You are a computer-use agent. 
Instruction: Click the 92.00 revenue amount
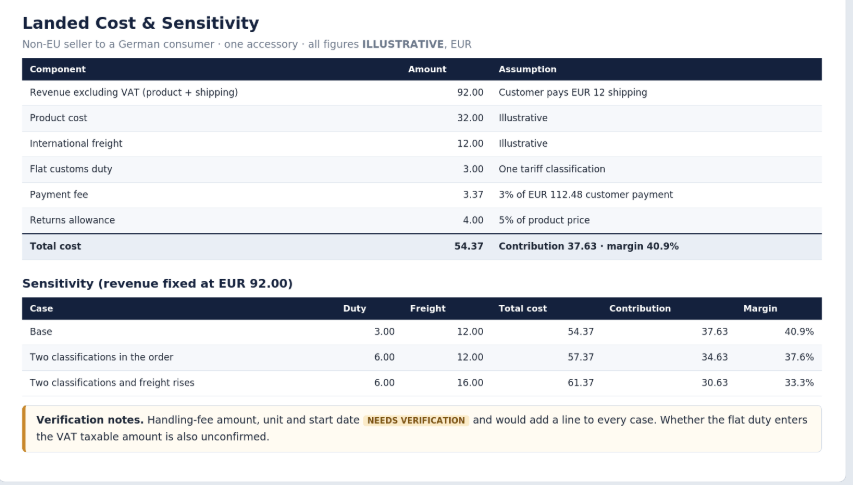(470, 92)
